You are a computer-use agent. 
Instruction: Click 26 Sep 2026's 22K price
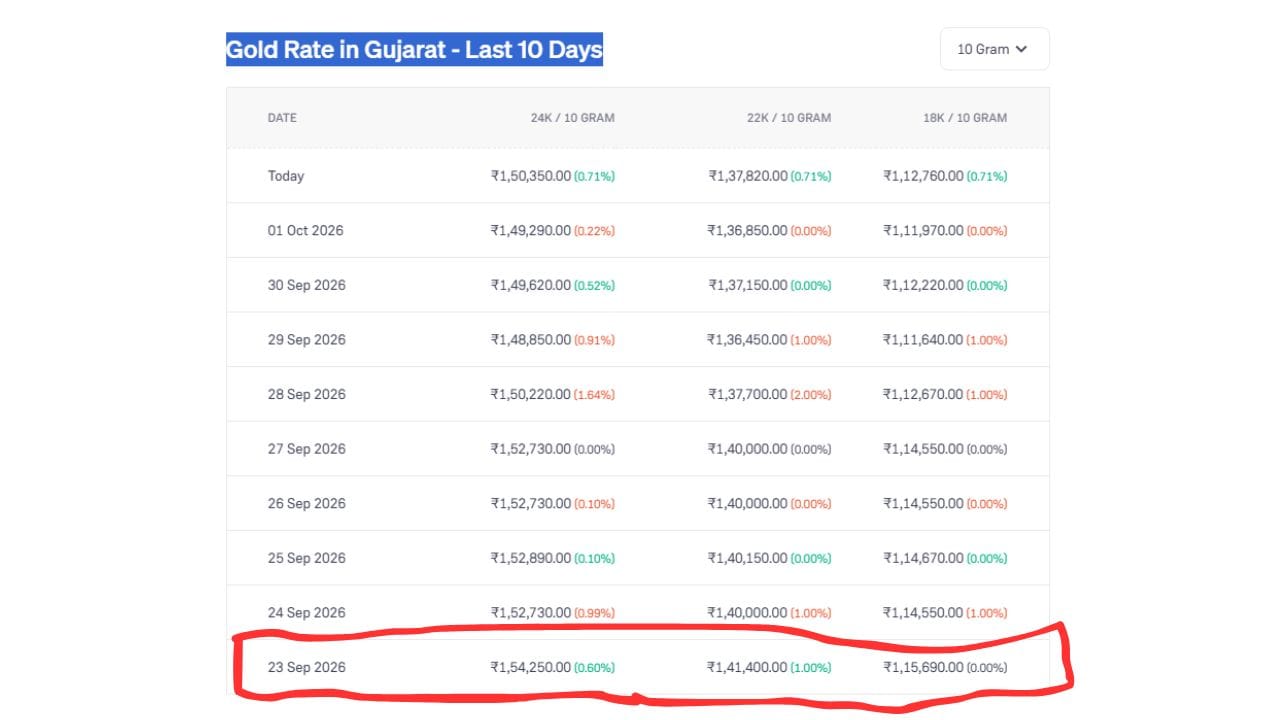[747, 504]
